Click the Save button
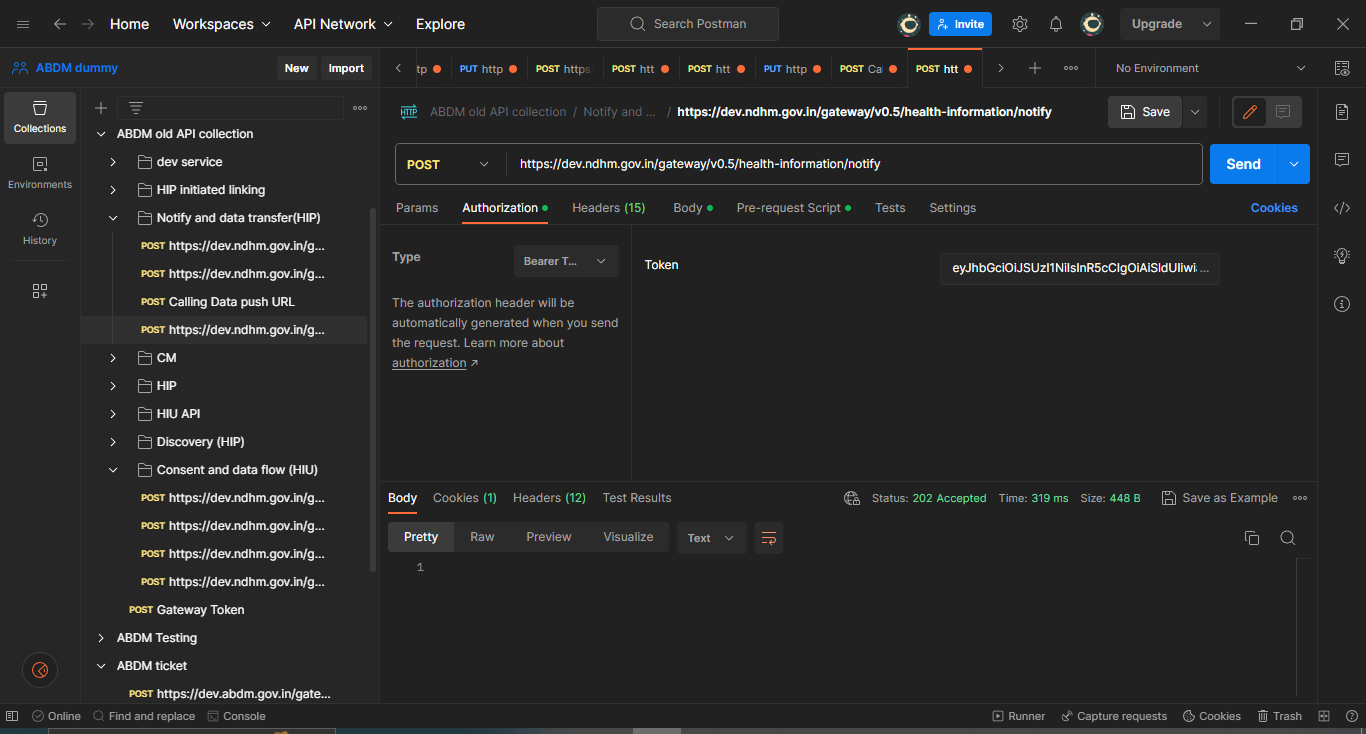 coord(1145,112)
